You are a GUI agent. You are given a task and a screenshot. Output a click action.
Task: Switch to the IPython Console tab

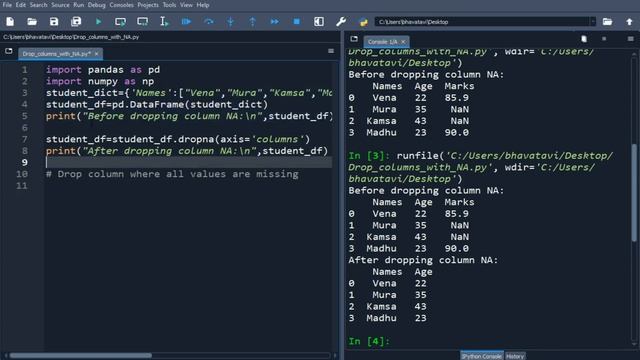(482, 356)
